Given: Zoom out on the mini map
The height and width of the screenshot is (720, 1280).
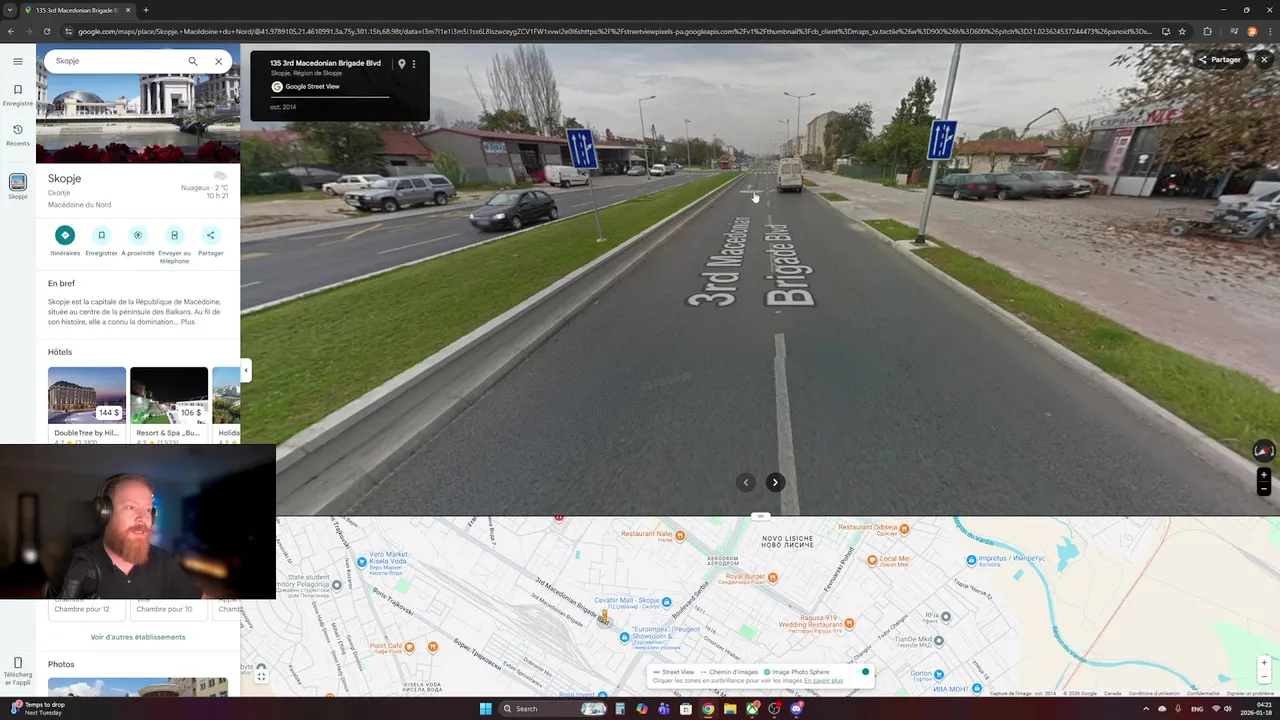Looking at the screenshot, I should click(1264, 677).
